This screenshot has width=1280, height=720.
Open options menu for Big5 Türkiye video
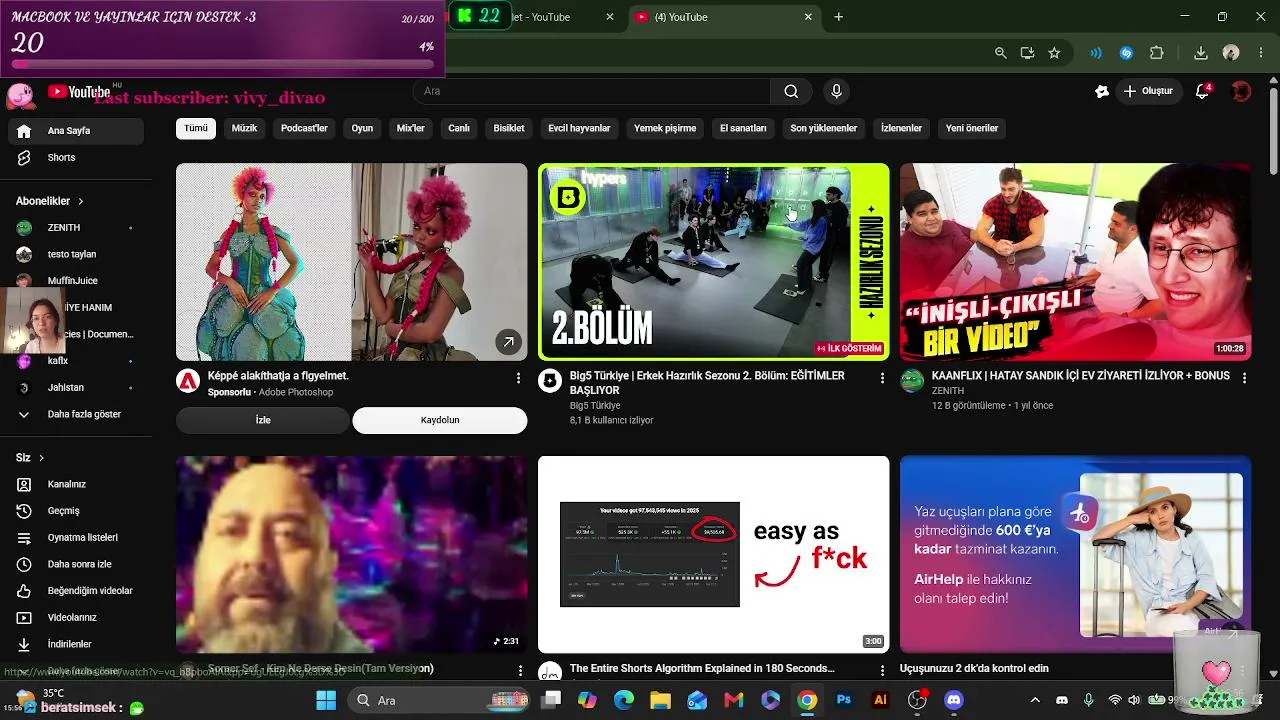(882, 378)
